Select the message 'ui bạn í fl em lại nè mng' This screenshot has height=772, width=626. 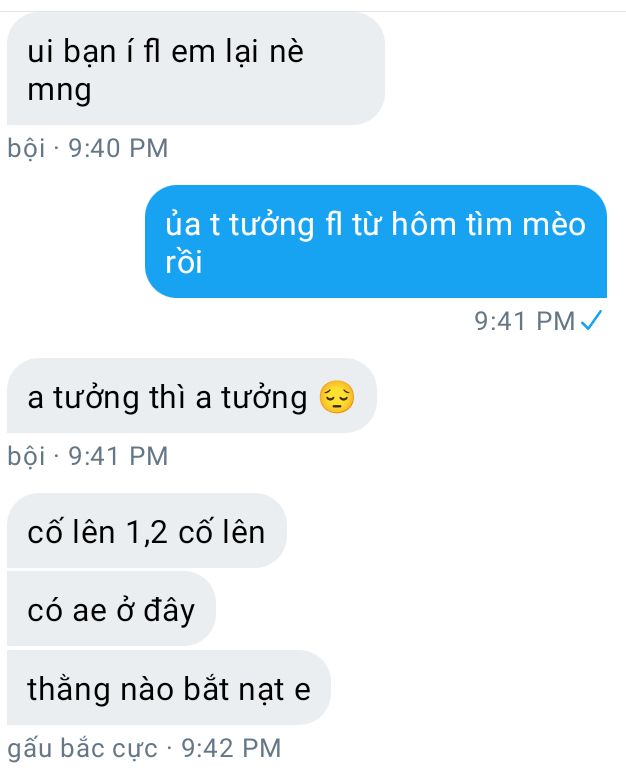pyautogui.click(x=196, y=69)
